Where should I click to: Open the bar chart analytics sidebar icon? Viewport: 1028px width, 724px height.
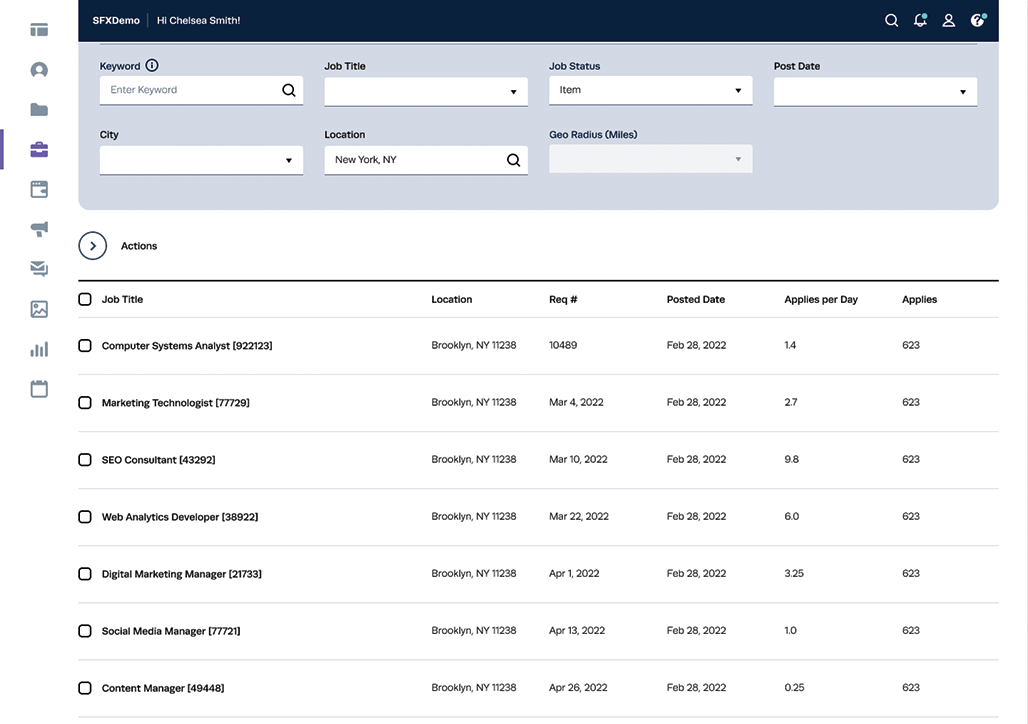coord(39,349)
